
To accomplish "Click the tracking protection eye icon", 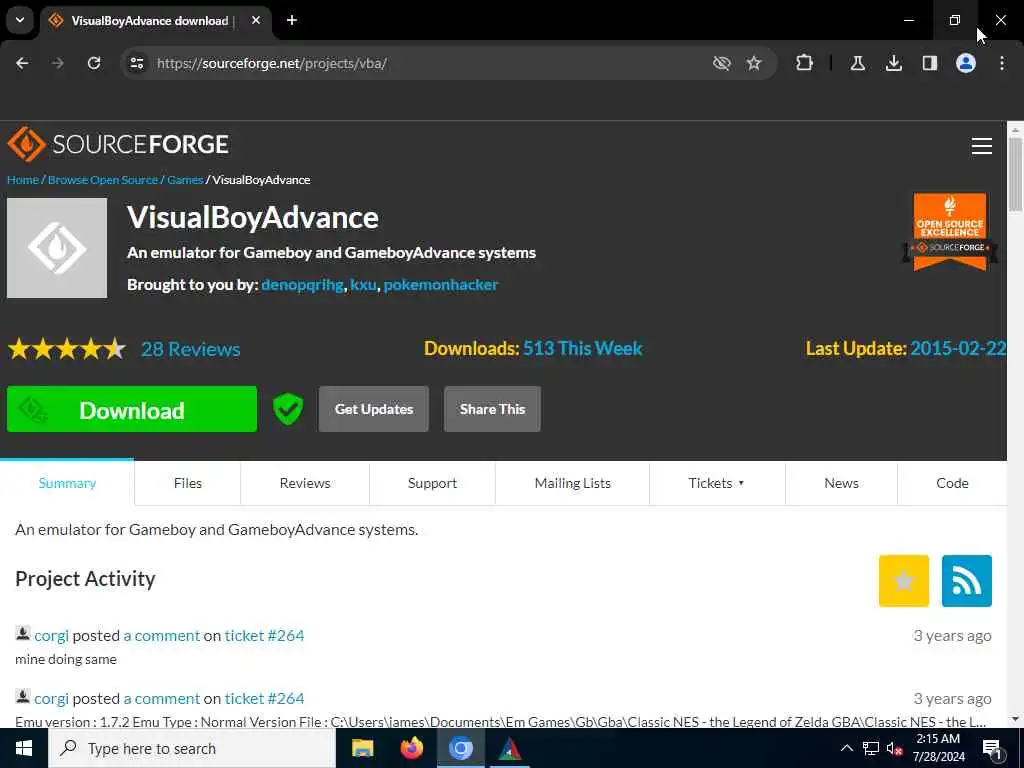I will (x=721, y=63).
